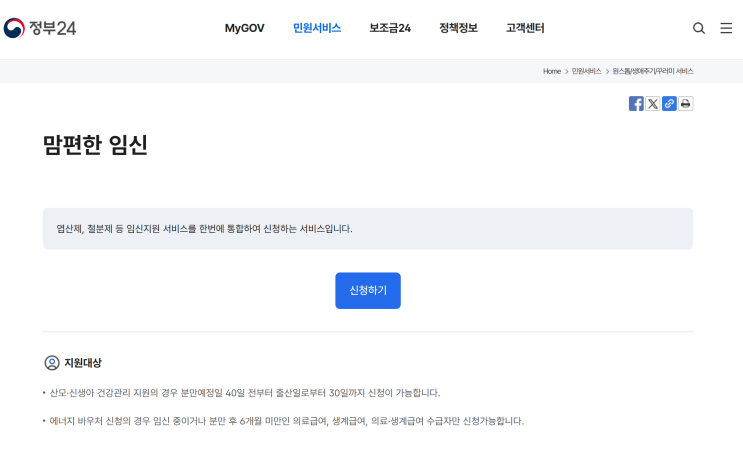
Task: Open the hamburger menu icon
Action: pyautogui.click(x=726, y=28)
